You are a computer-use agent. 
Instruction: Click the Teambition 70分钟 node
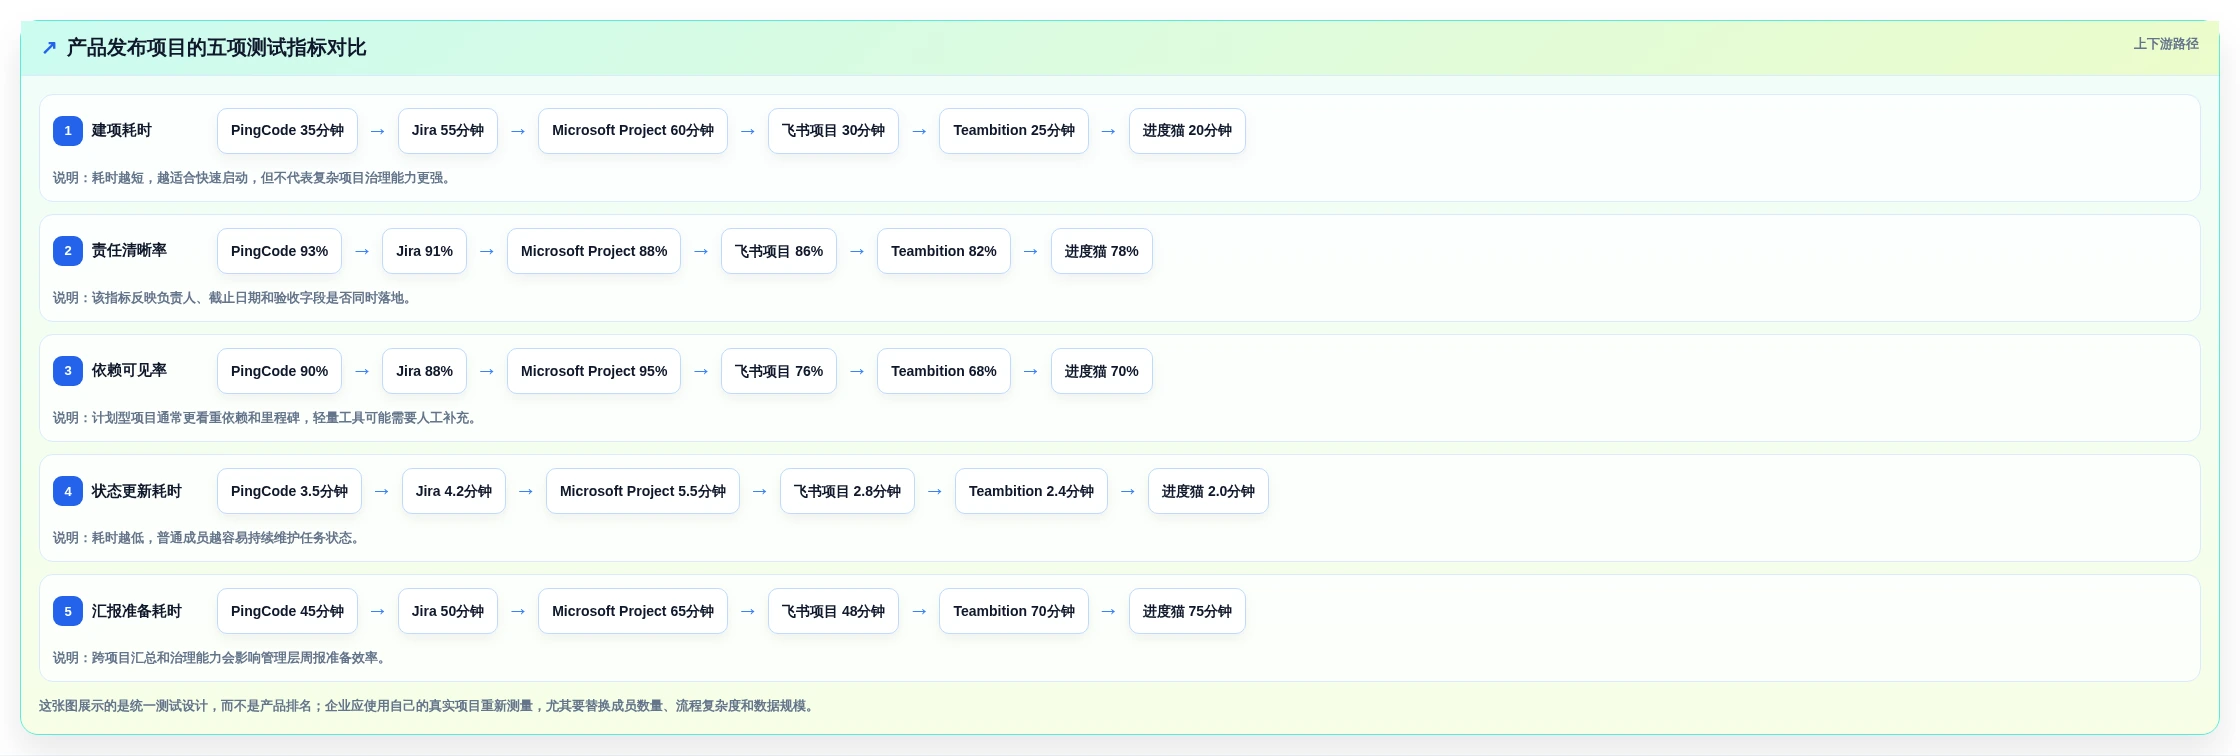[1014, 611]
